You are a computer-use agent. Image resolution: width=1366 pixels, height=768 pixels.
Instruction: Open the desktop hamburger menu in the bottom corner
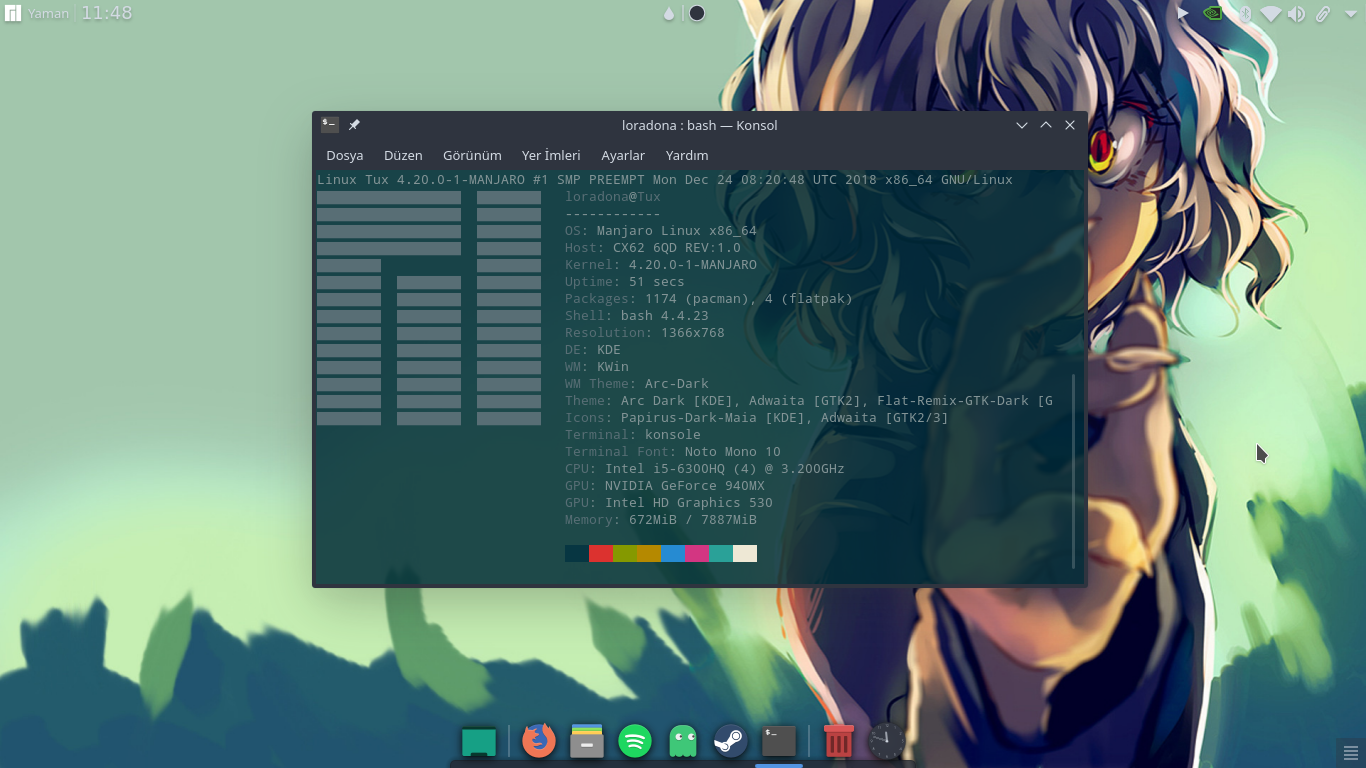(x=1349, y=752)
